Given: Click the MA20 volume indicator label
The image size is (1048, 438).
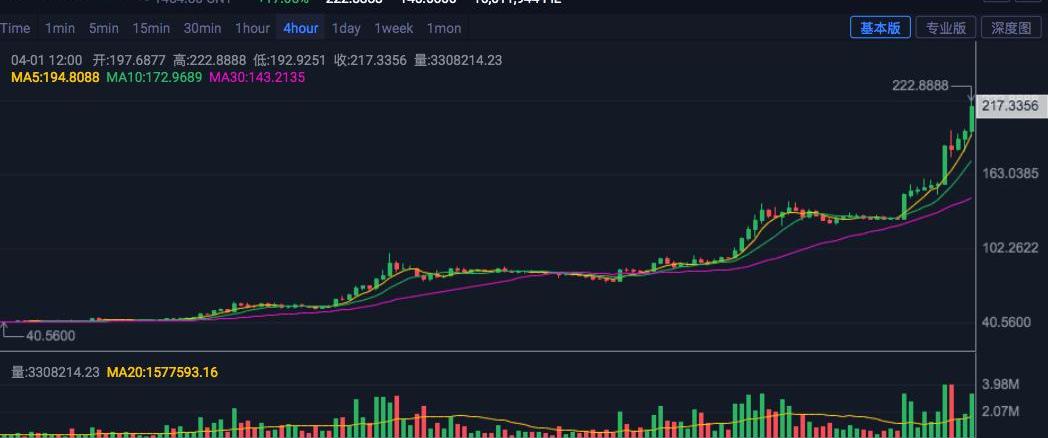Looking at the screenshot, I should point(162,372).
